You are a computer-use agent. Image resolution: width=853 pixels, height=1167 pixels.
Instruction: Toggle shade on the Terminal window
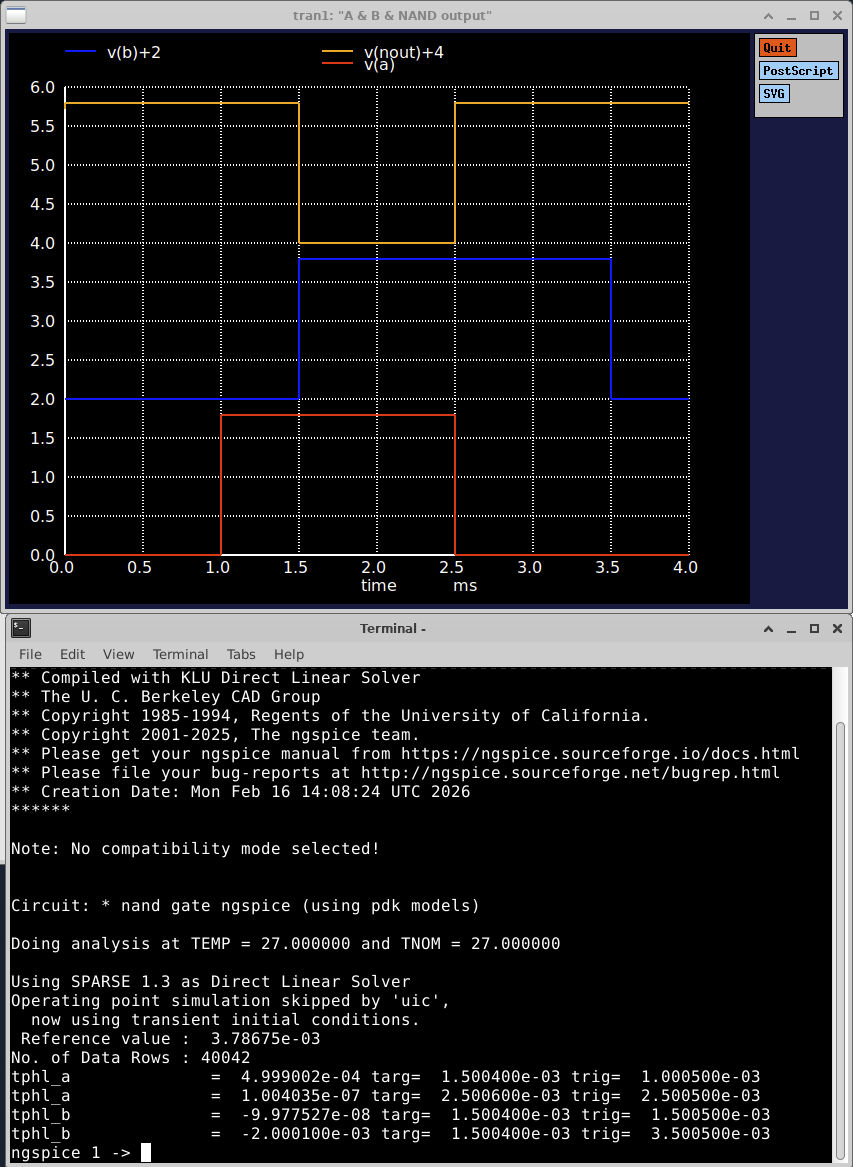coord(768,628)
